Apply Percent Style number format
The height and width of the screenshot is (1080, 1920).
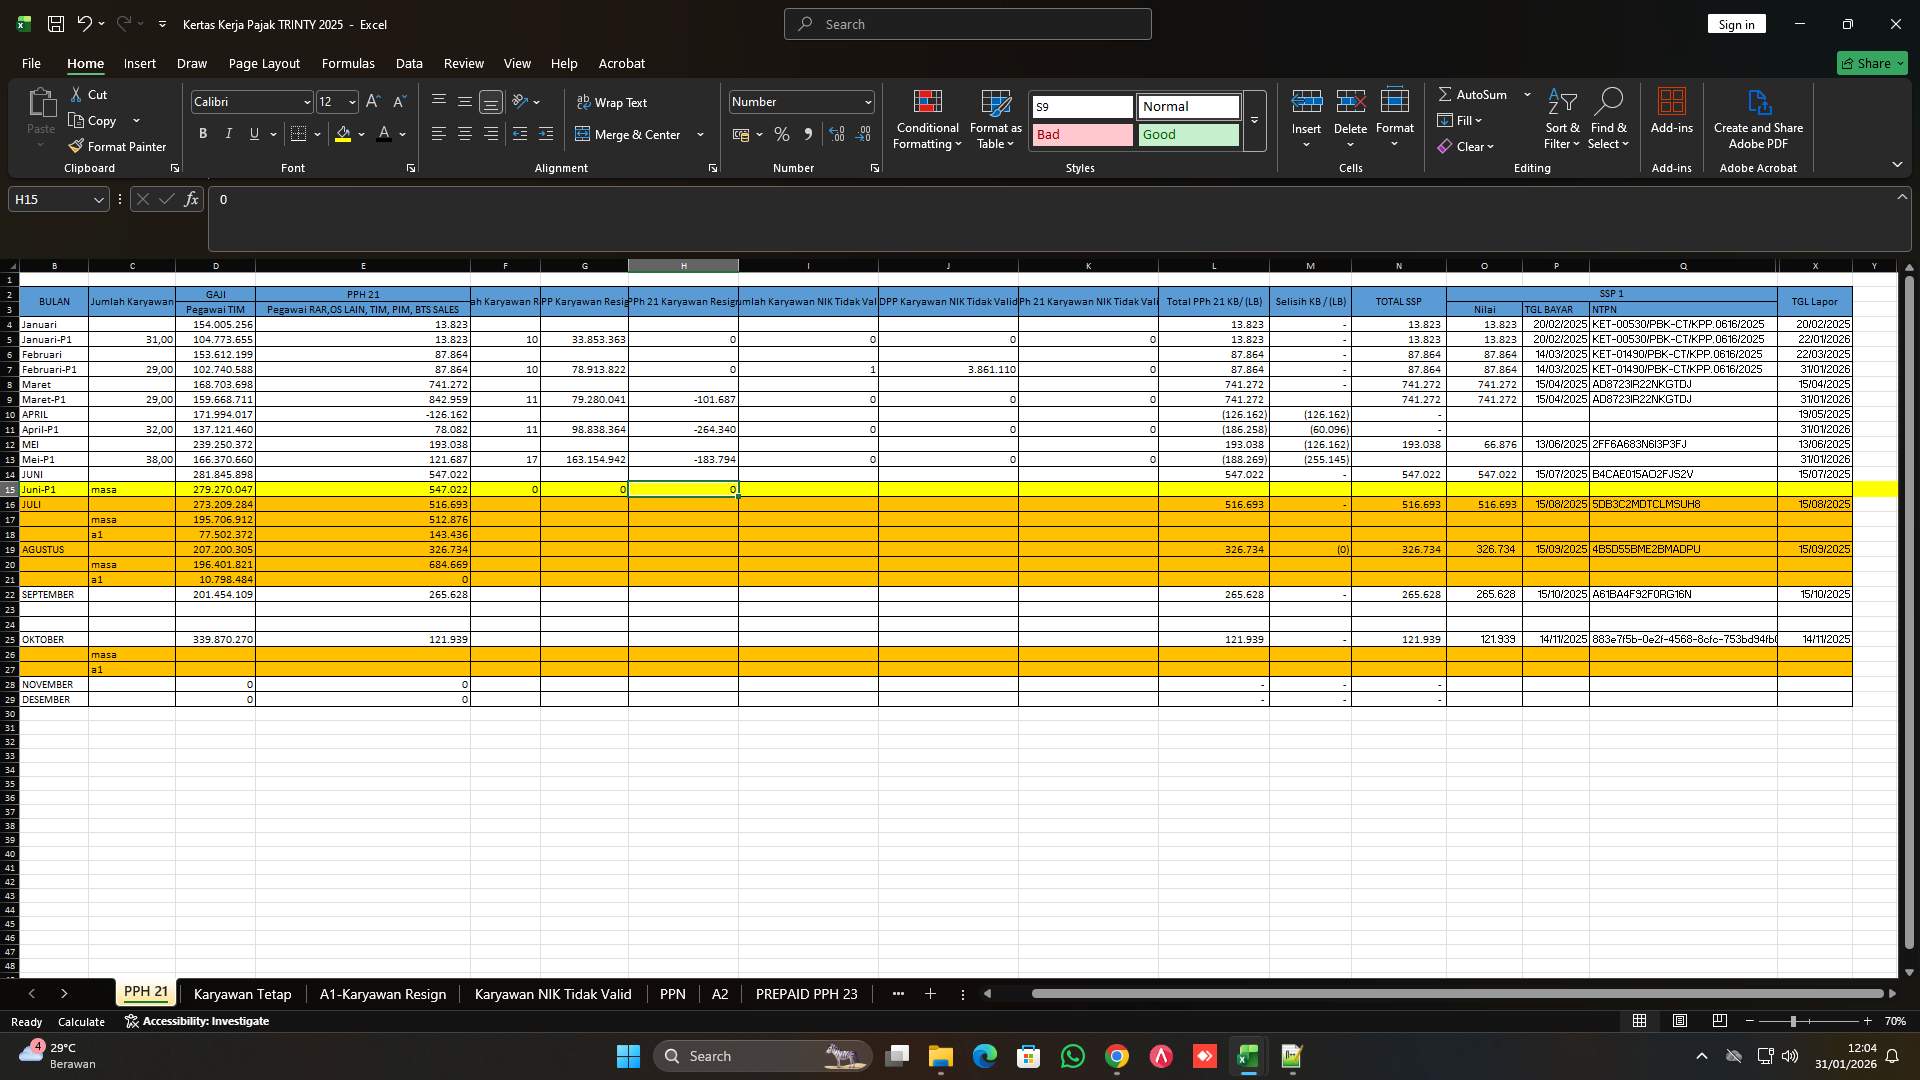(x=781, y=133)
